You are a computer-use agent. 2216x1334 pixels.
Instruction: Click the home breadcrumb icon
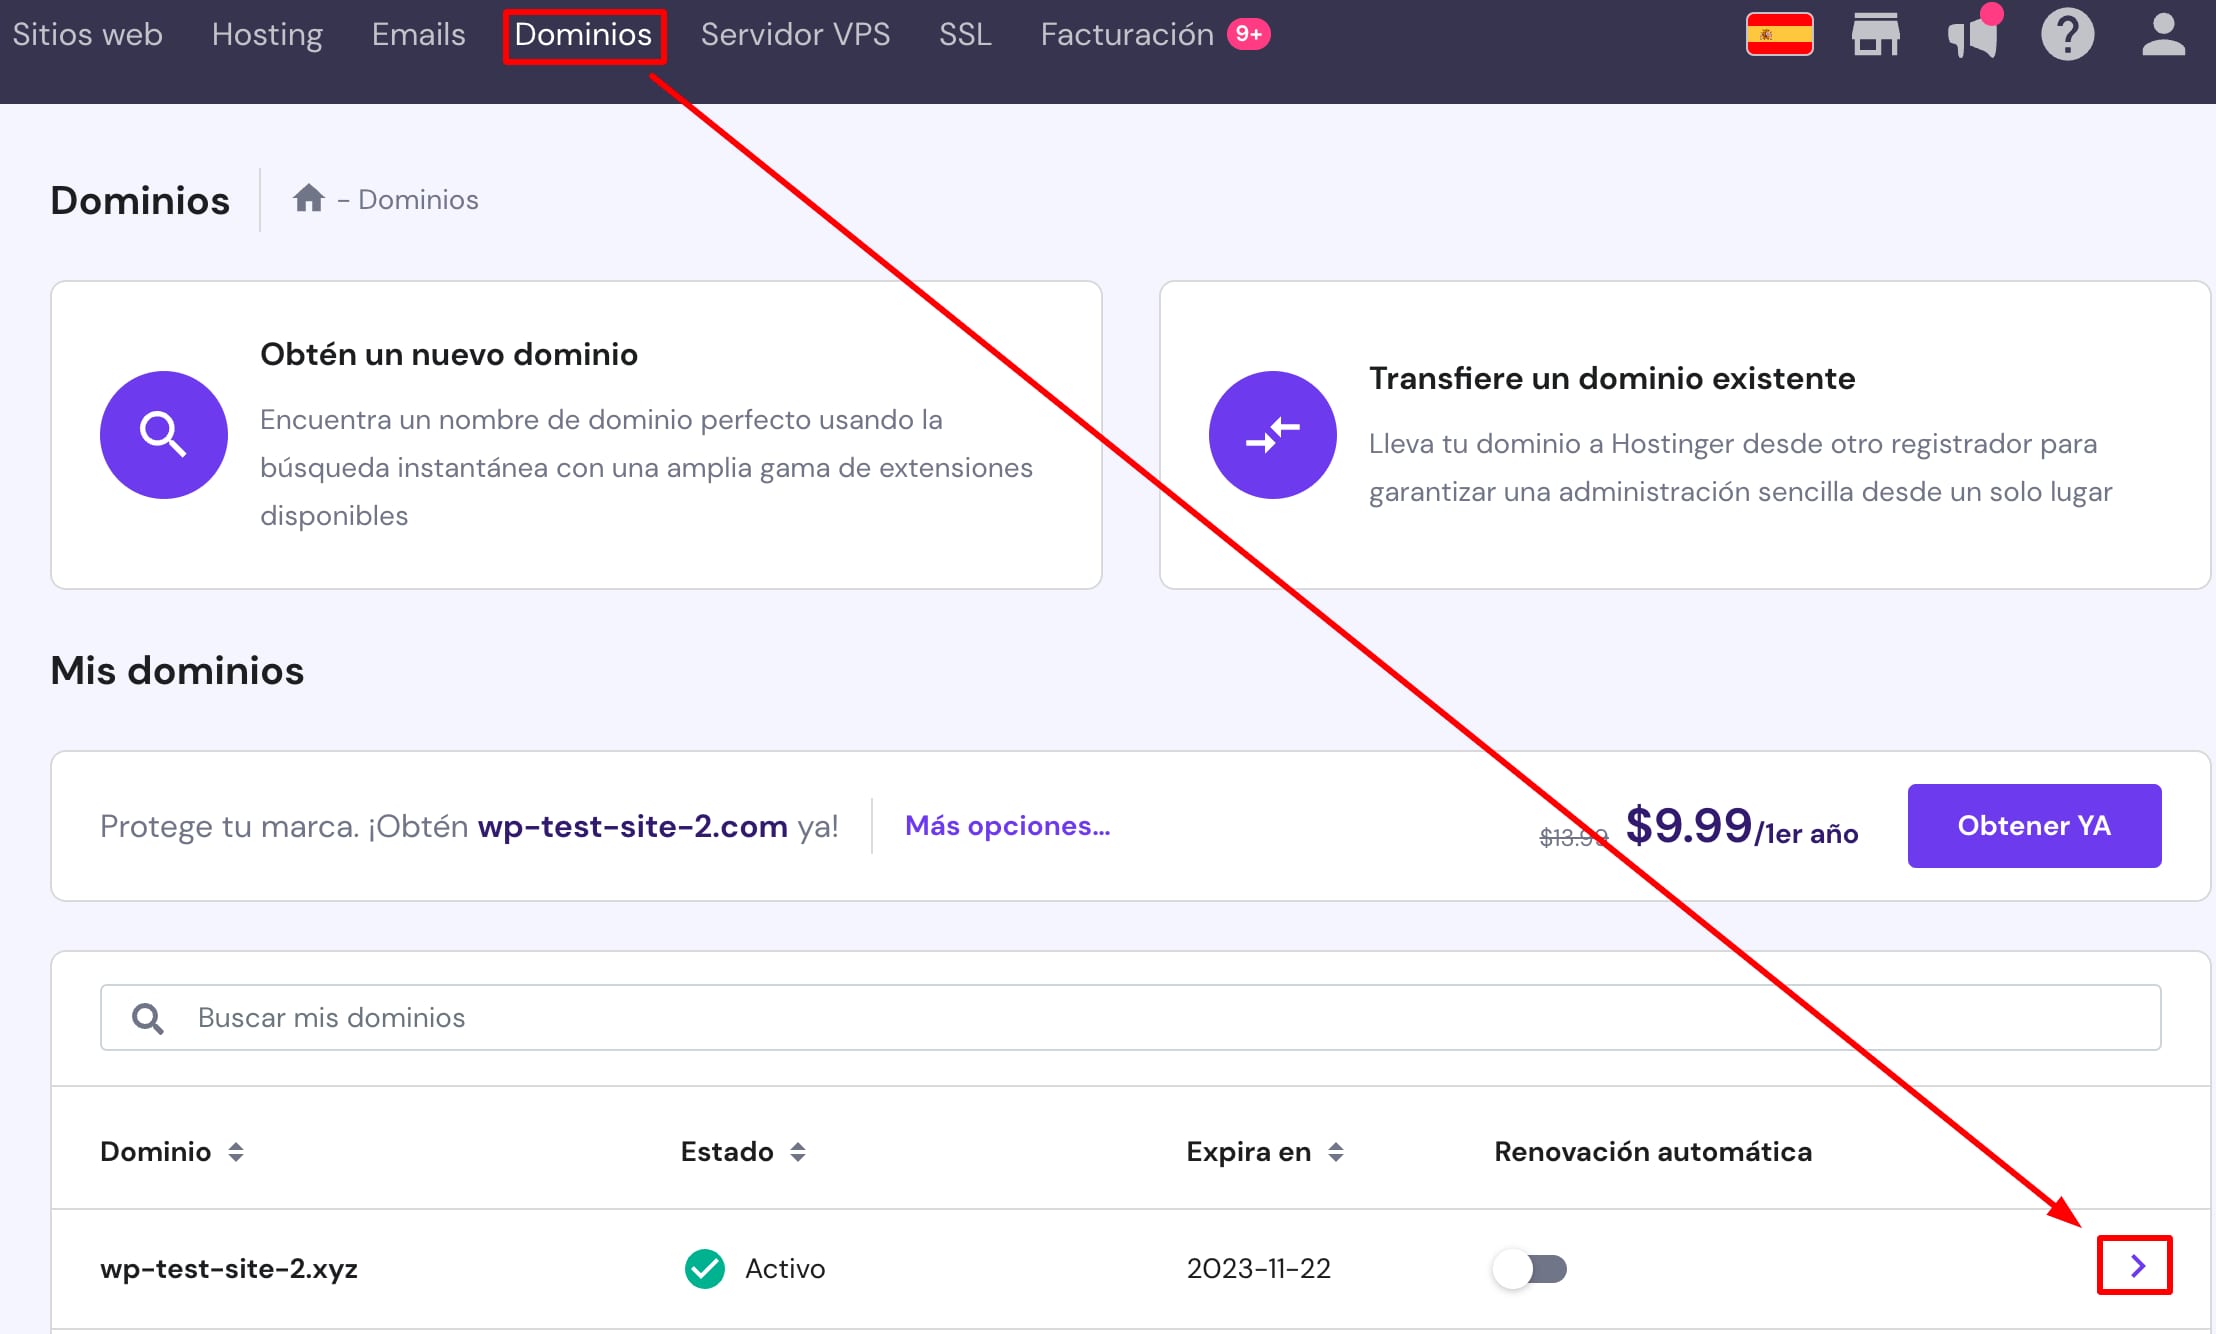point(308,199)
